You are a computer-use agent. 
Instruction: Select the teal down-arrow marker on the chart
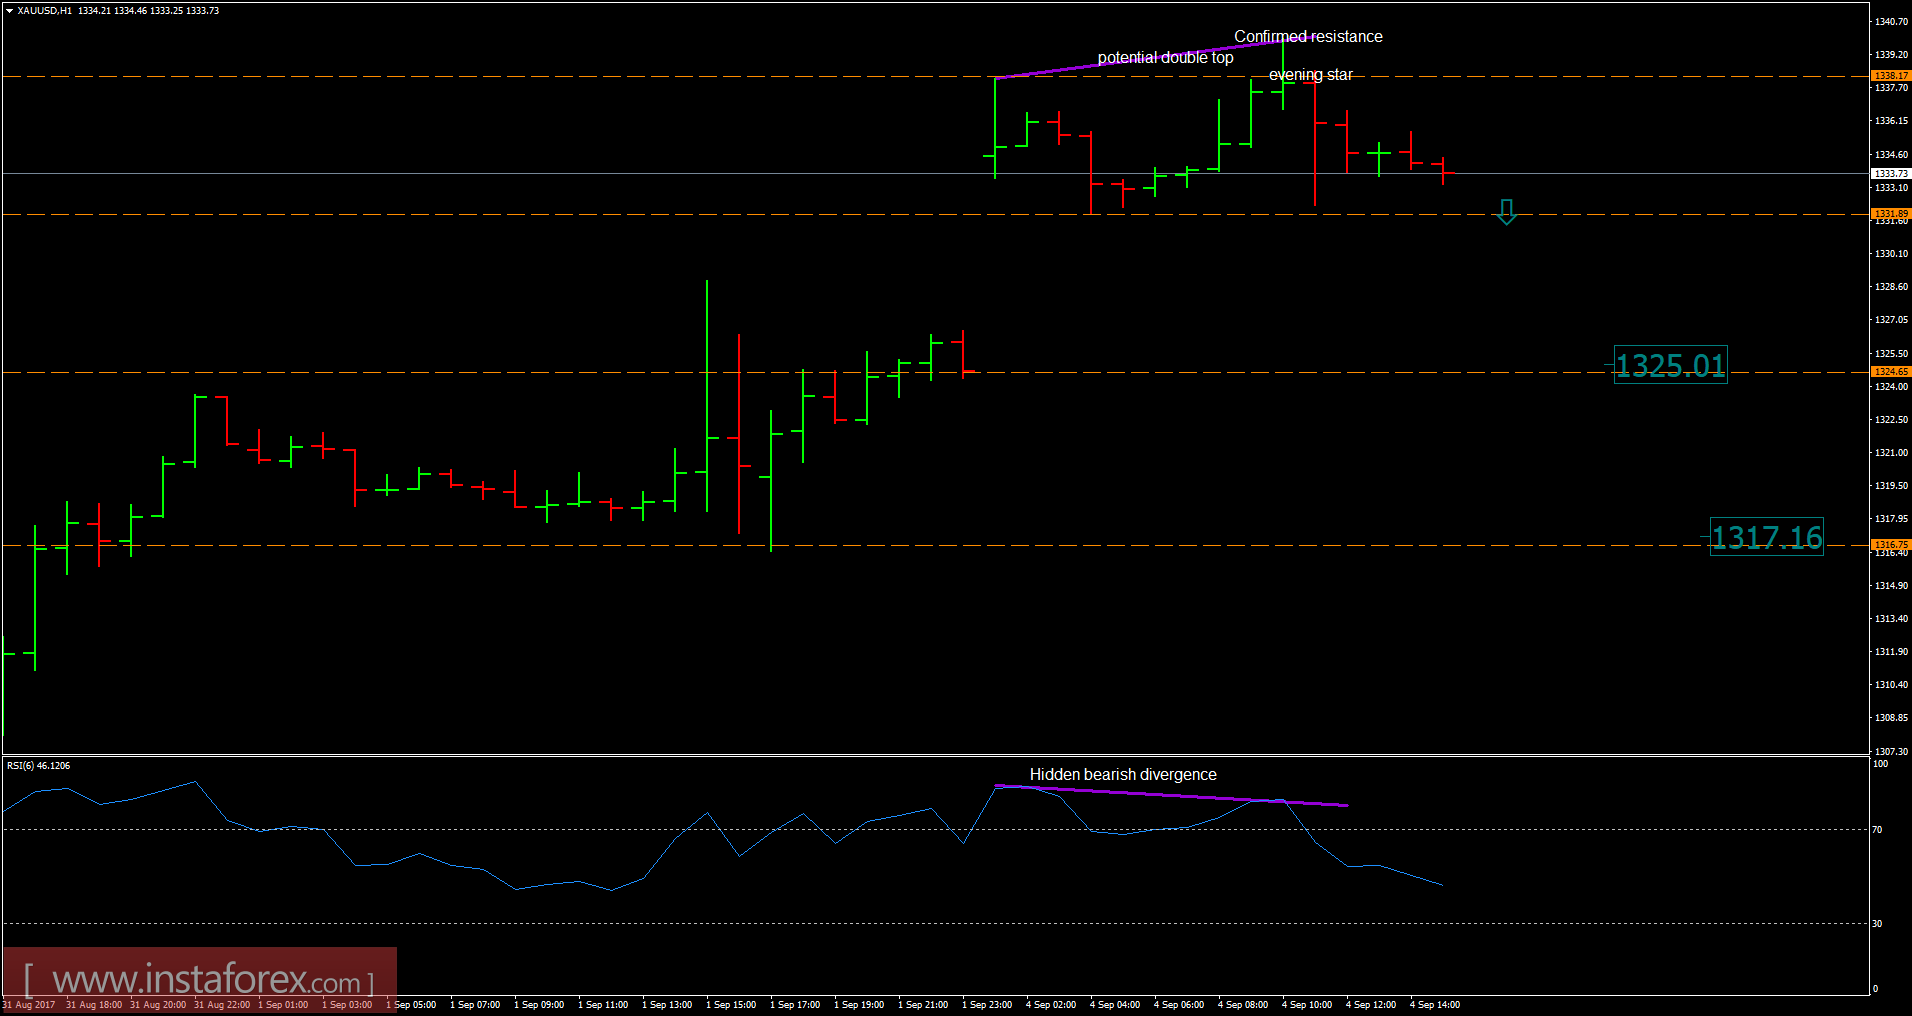point(1506,212)
